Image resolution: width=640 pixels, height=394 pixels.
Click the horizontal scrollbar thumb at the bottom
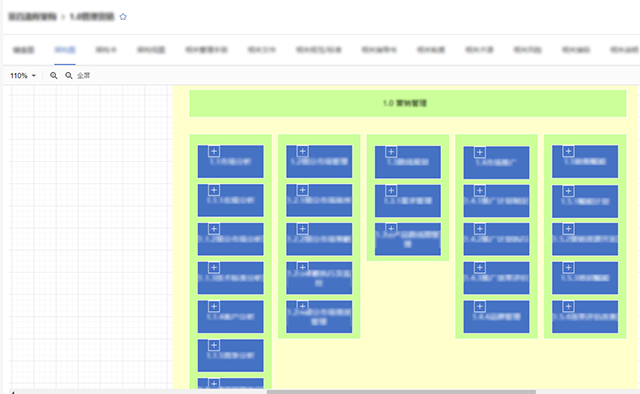tap(401, 392)
